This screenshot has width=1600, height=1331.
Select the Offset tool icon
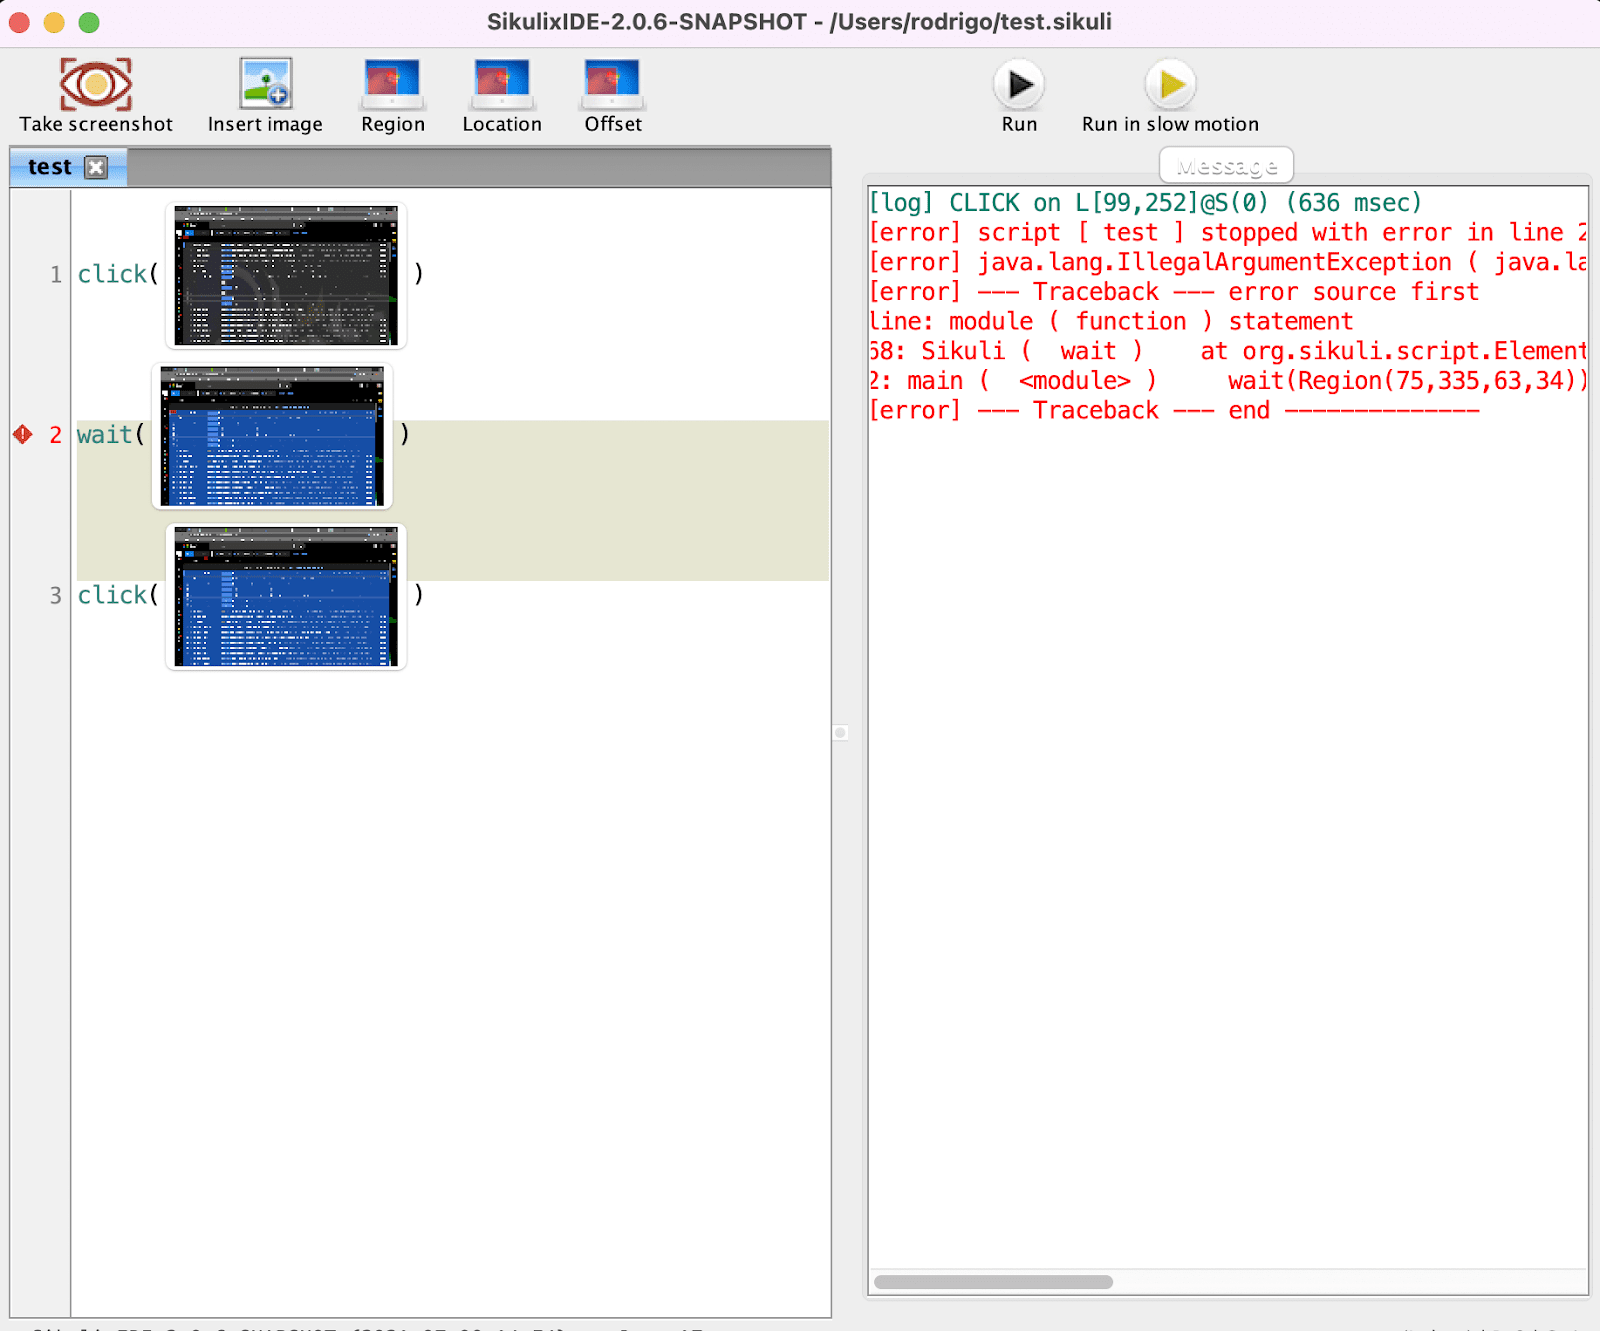pos(612,83)
